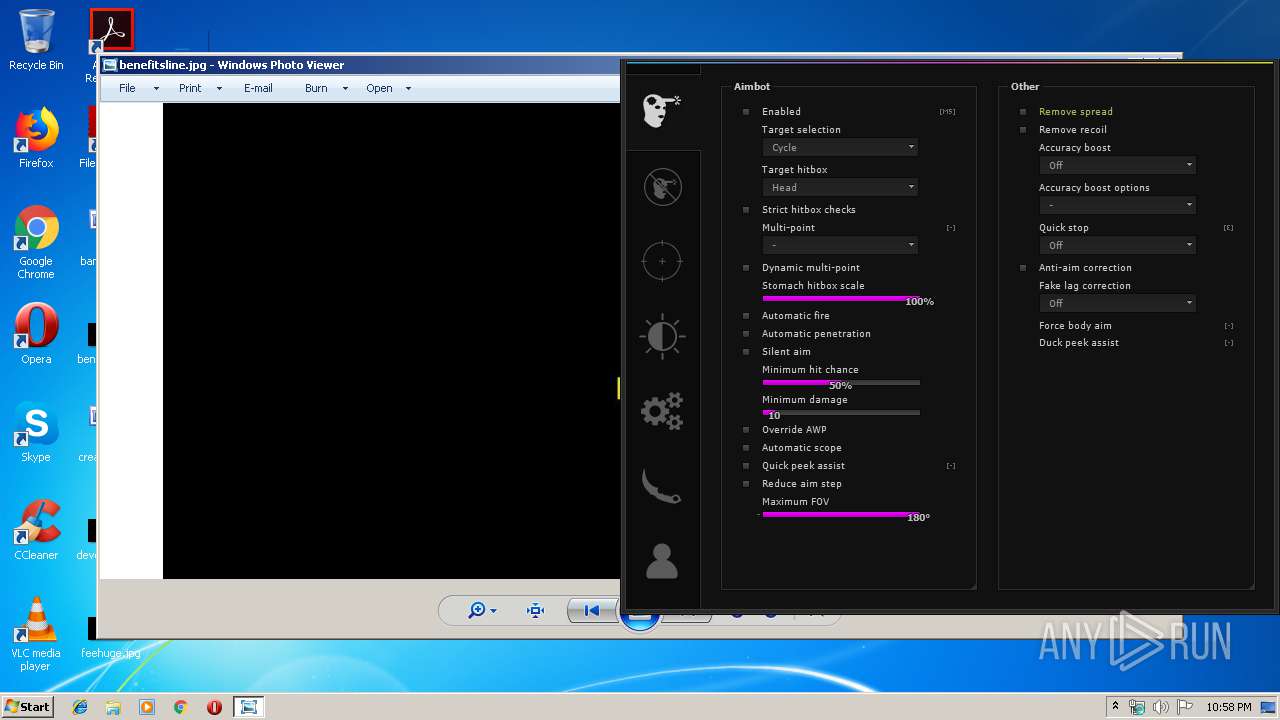1280x720 pixels.
Task: Select the crossed-out head sidebar icon
Action: click(662, 186)
